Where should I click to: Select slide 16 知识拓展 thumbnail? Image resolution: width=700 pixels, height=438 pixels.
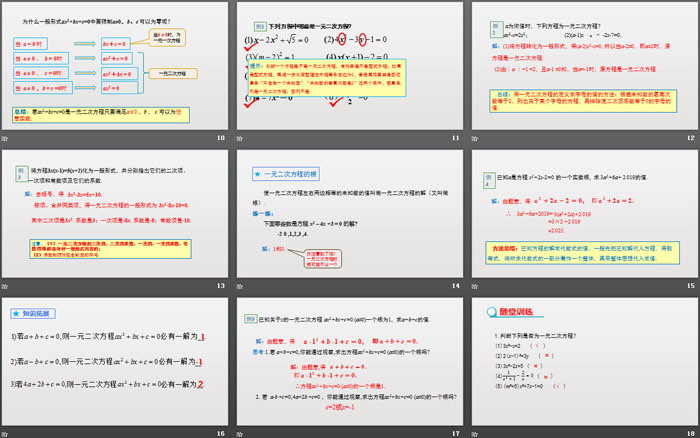coord(116,357)
